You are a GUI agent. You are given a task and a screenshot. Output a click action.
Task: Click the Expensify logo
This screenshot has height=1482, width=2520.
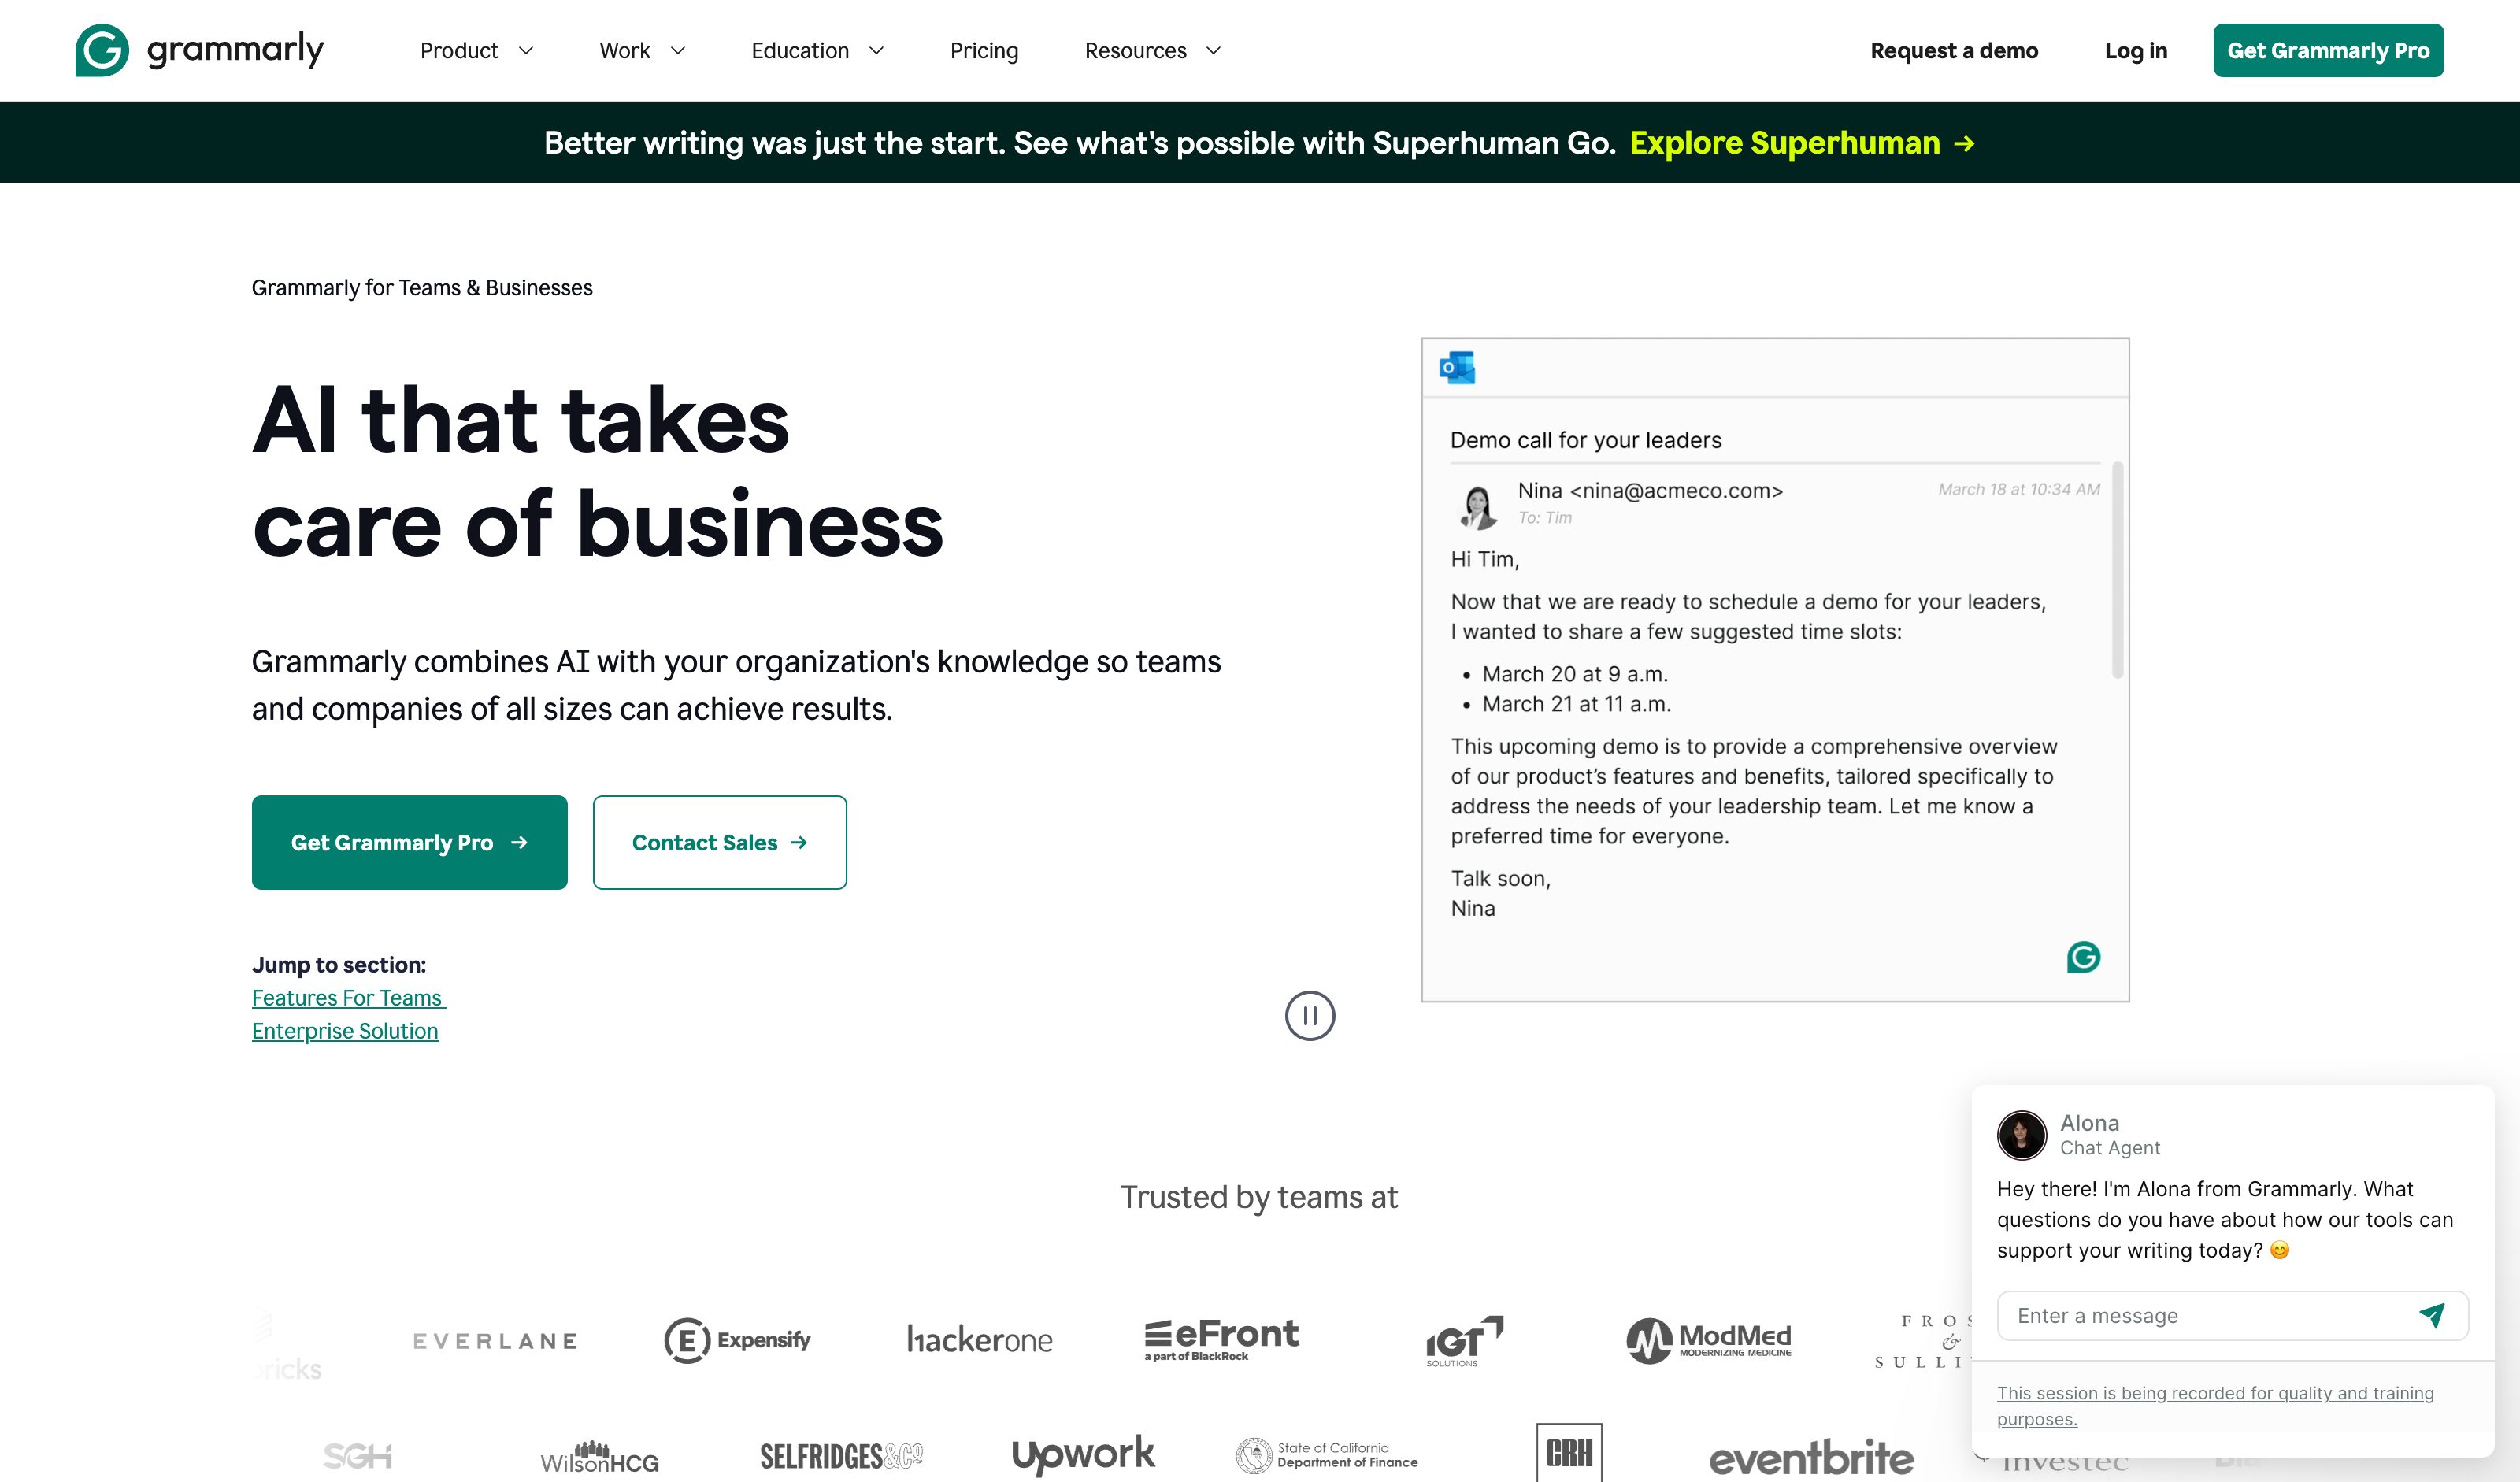(737, 1340)
